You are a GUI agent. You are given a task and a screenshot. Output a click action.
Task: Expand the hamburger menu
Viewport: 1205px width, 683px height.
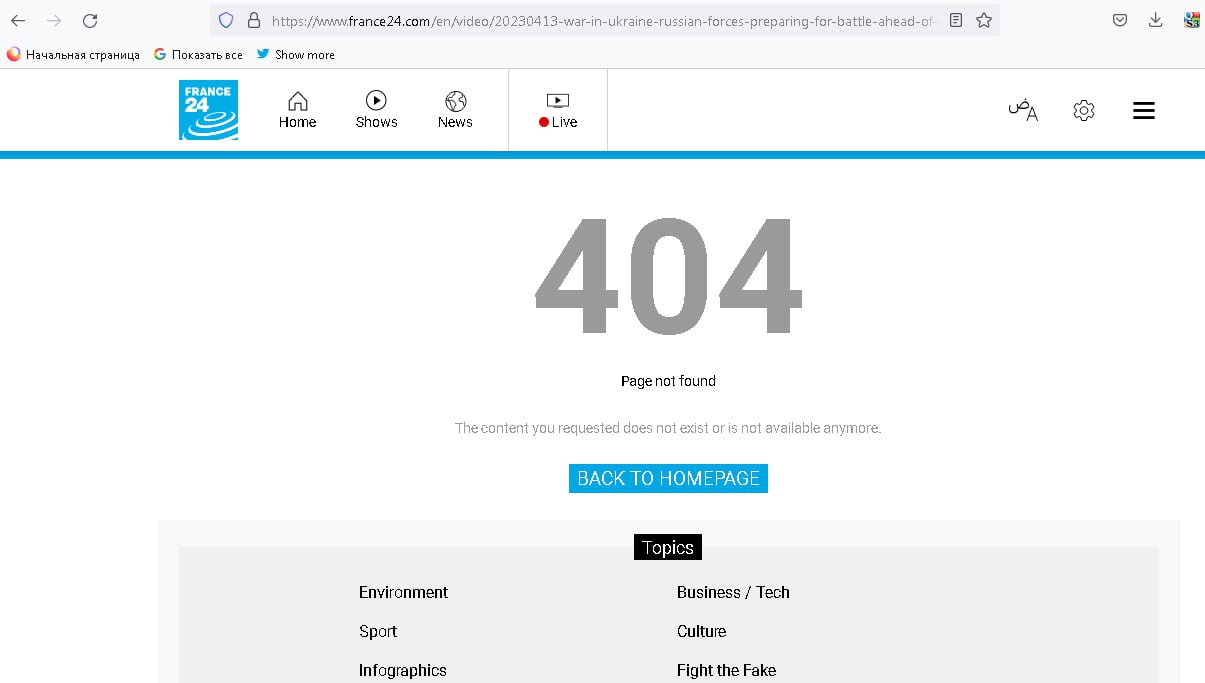(x=1144, y=110)
